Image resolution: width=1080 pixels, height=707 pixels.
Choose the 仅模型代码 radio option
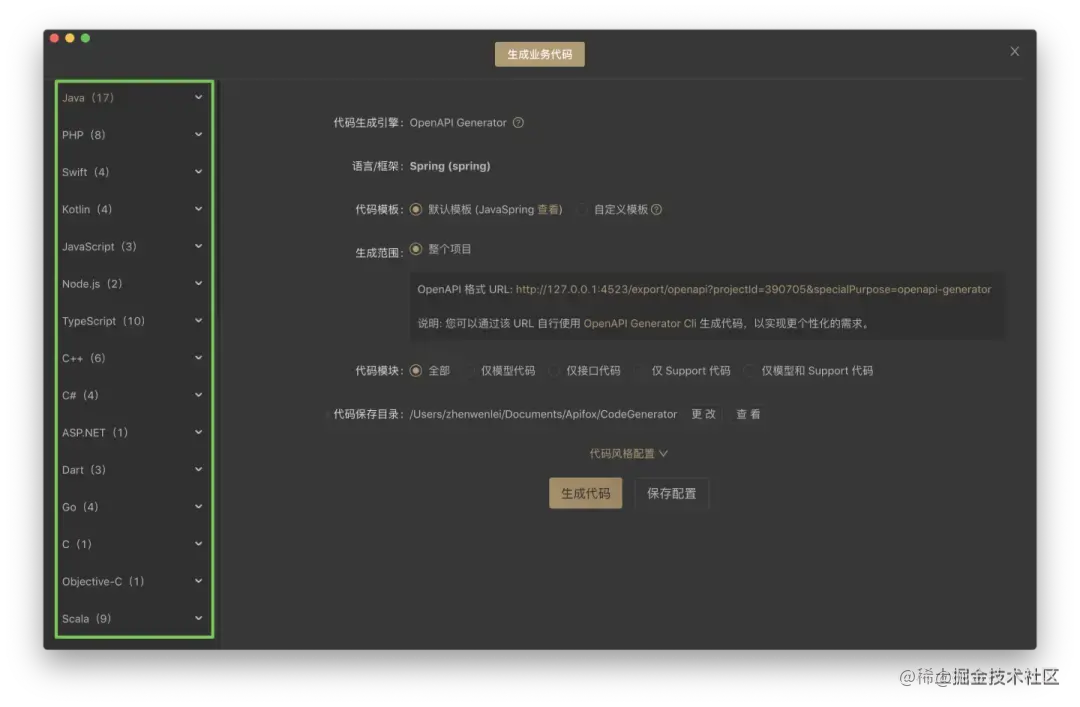tap(471, 371)
